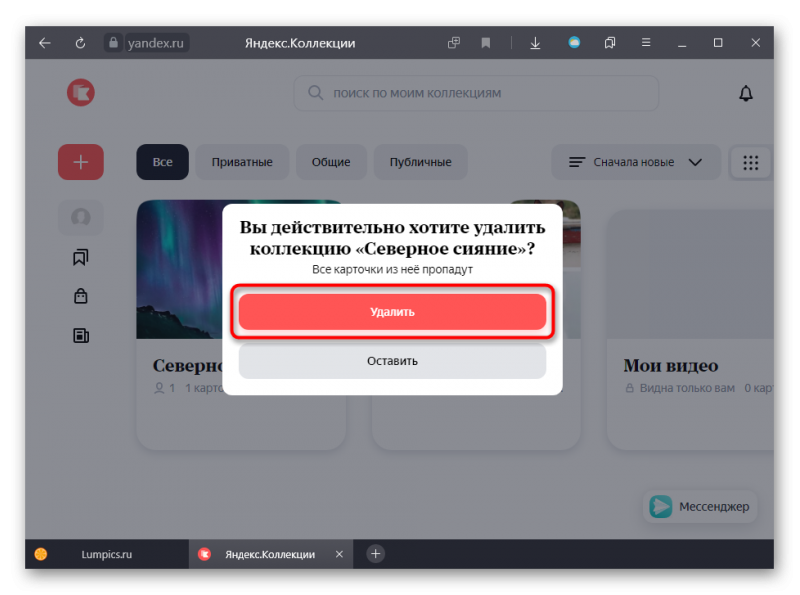
Task: Focus the search my collections field
Action: [x=476, y=93]
